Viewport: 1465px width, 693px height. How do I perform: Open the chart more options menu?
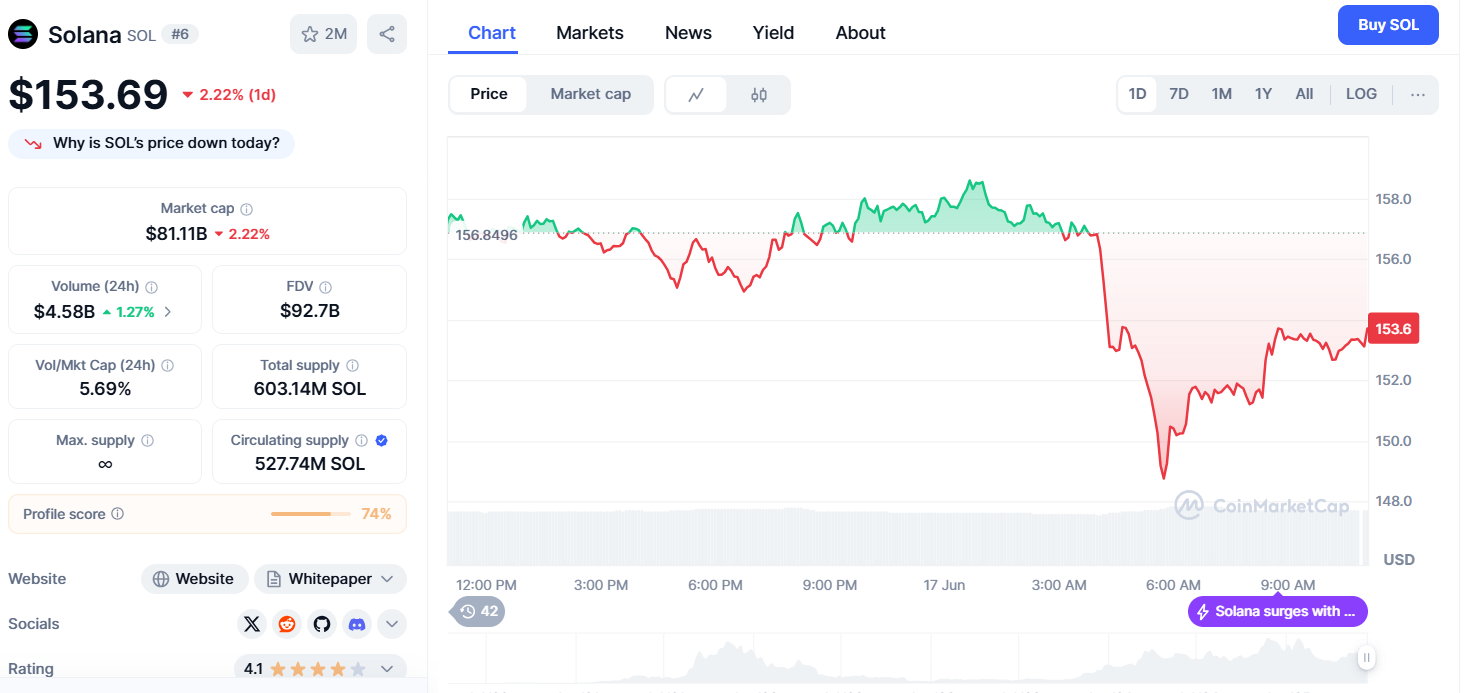(1417, 94)
